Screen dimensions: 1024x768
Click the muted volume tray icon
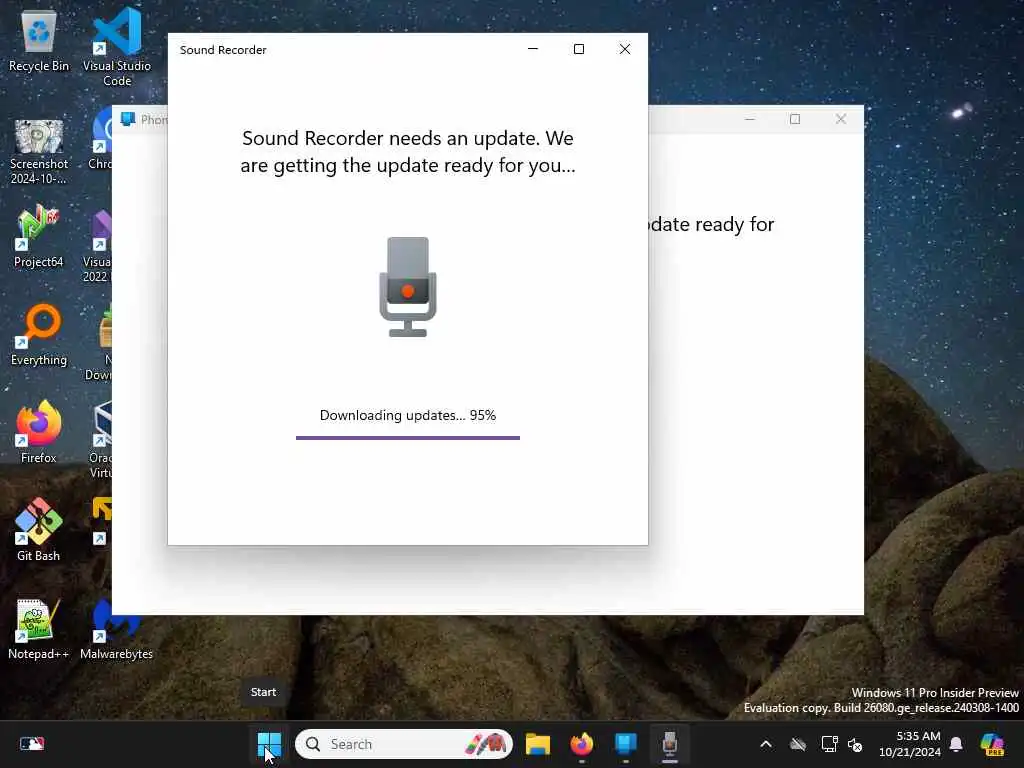(x=855, y=744)
